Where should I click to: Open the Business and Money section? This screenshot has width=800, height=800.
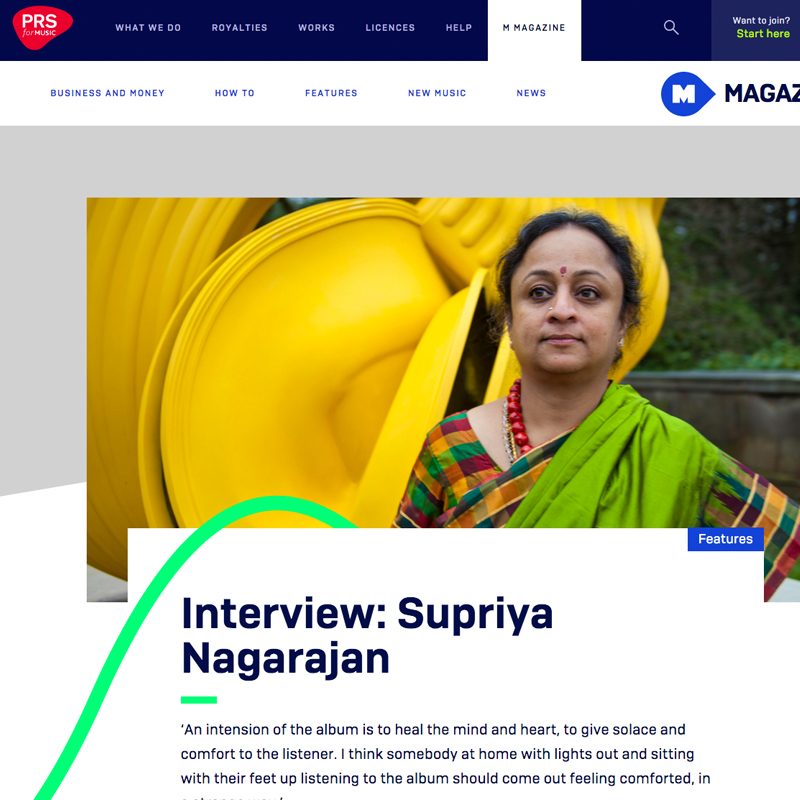[107, 93]
